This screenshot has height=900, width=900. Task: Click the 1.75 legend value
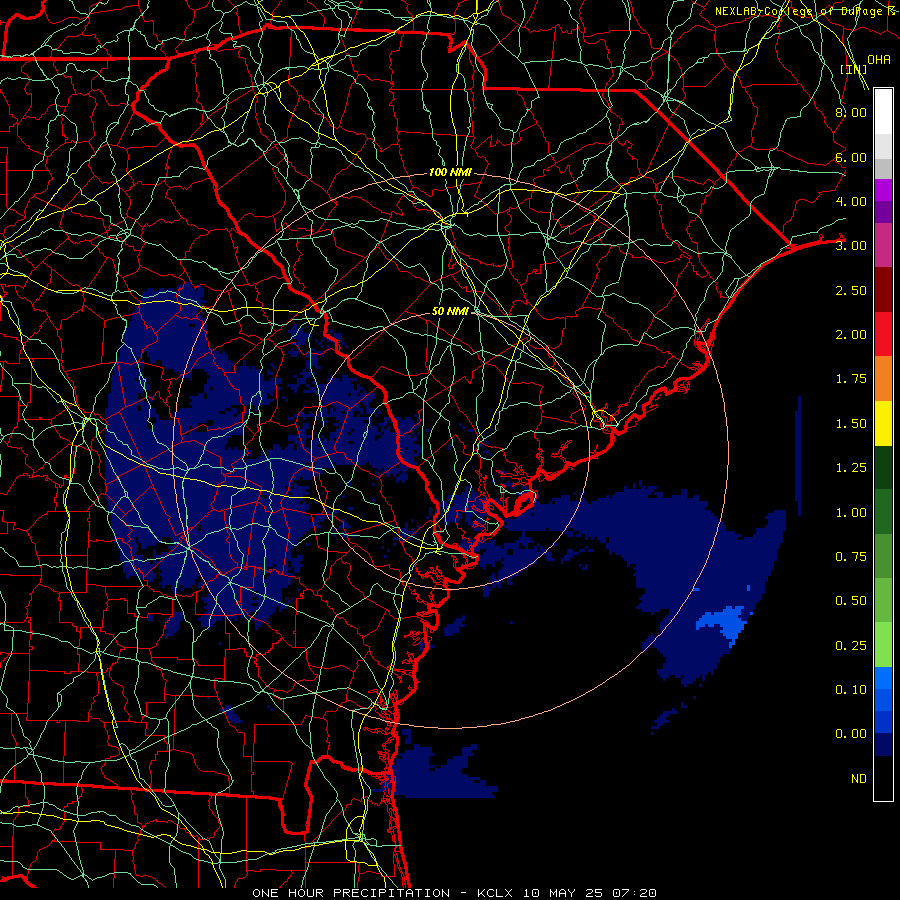pyautogui.click(x=851, y=379)
